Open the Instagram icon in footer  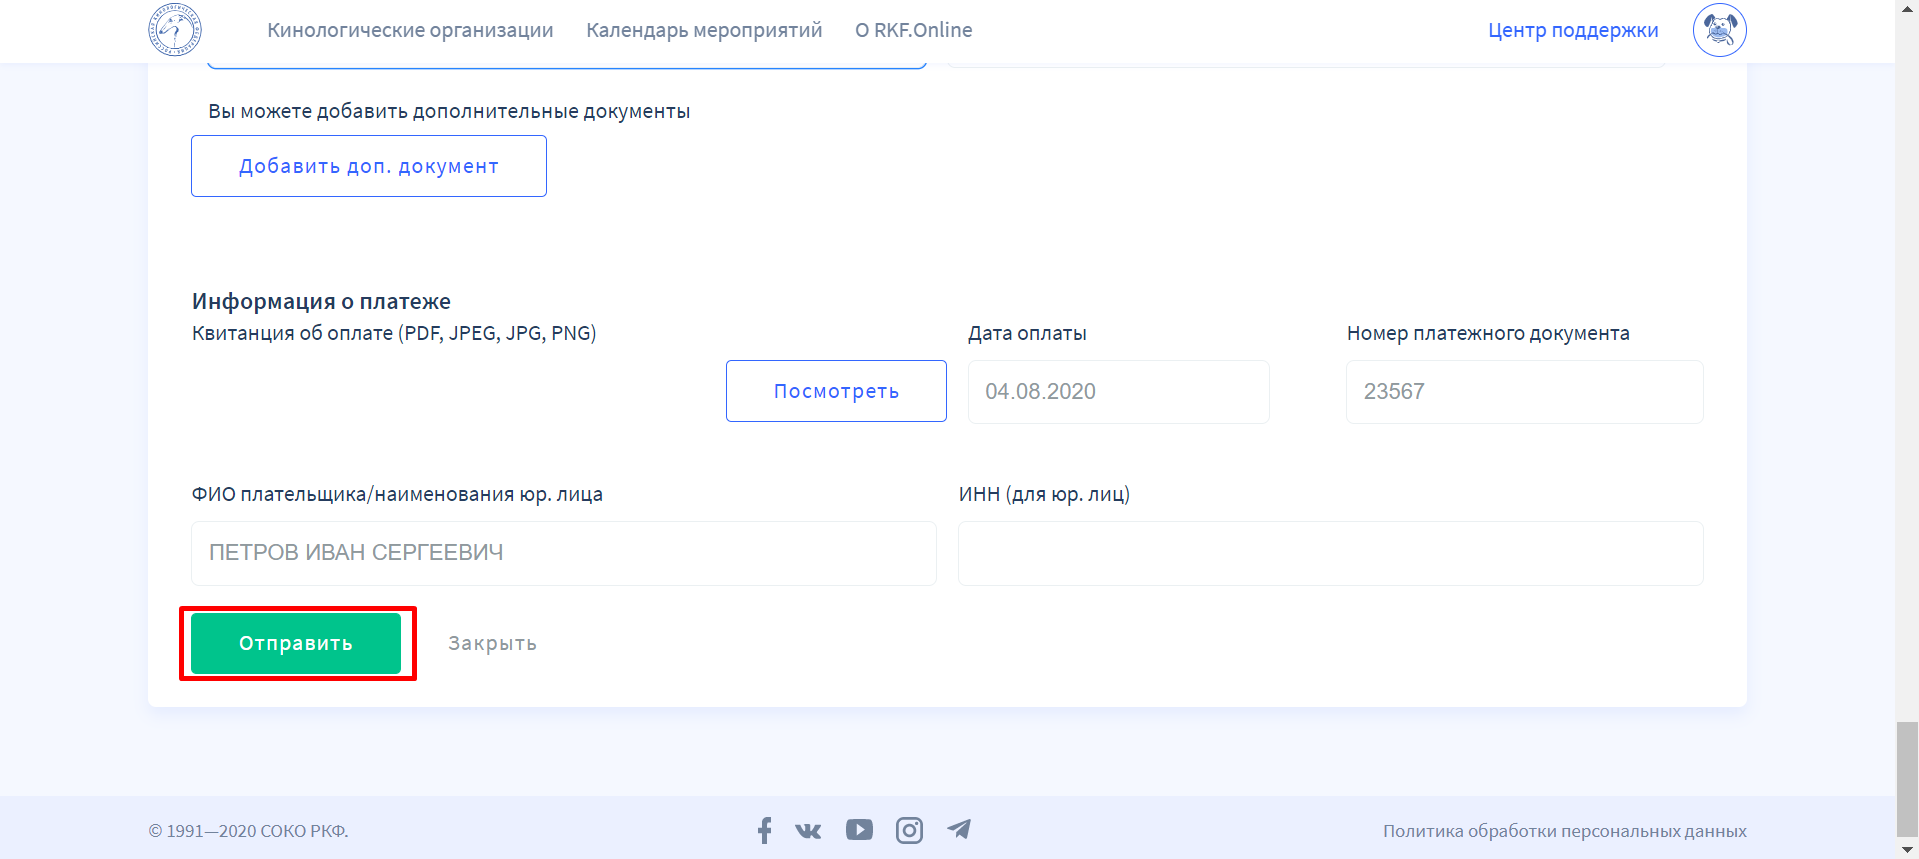909,830
